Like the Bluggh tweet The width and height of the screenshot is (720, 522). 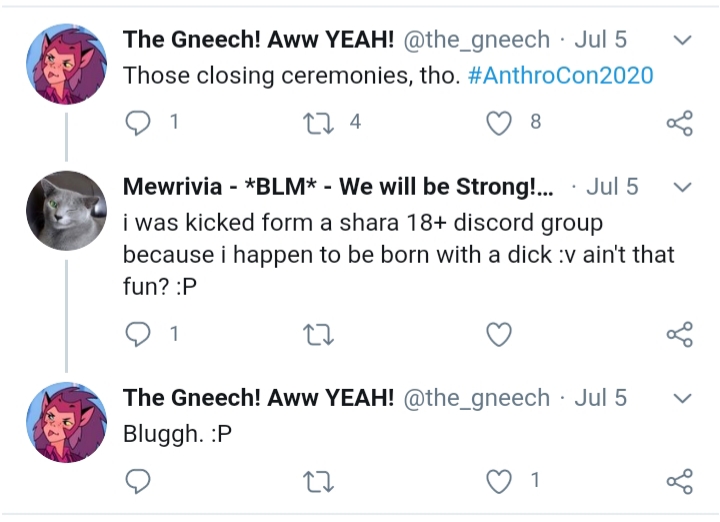coord(499,481)
